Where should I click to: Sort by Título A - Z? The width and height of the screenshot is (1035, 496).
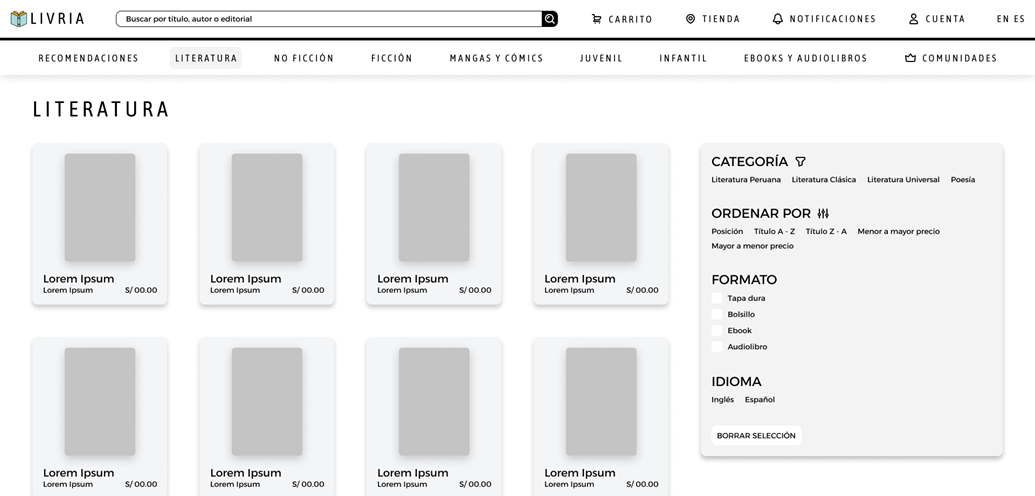[x=774, y=231]
